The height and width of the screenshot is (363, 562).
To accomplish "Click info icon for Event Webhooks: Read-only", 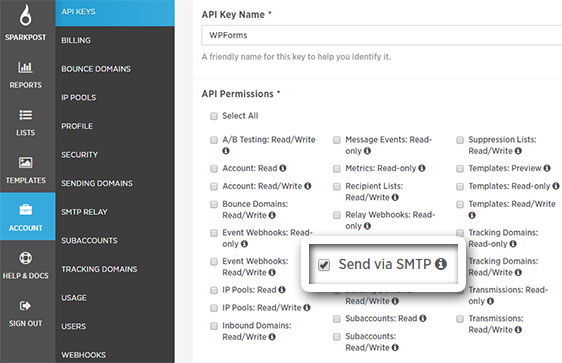I will click(x=244, y=244).
